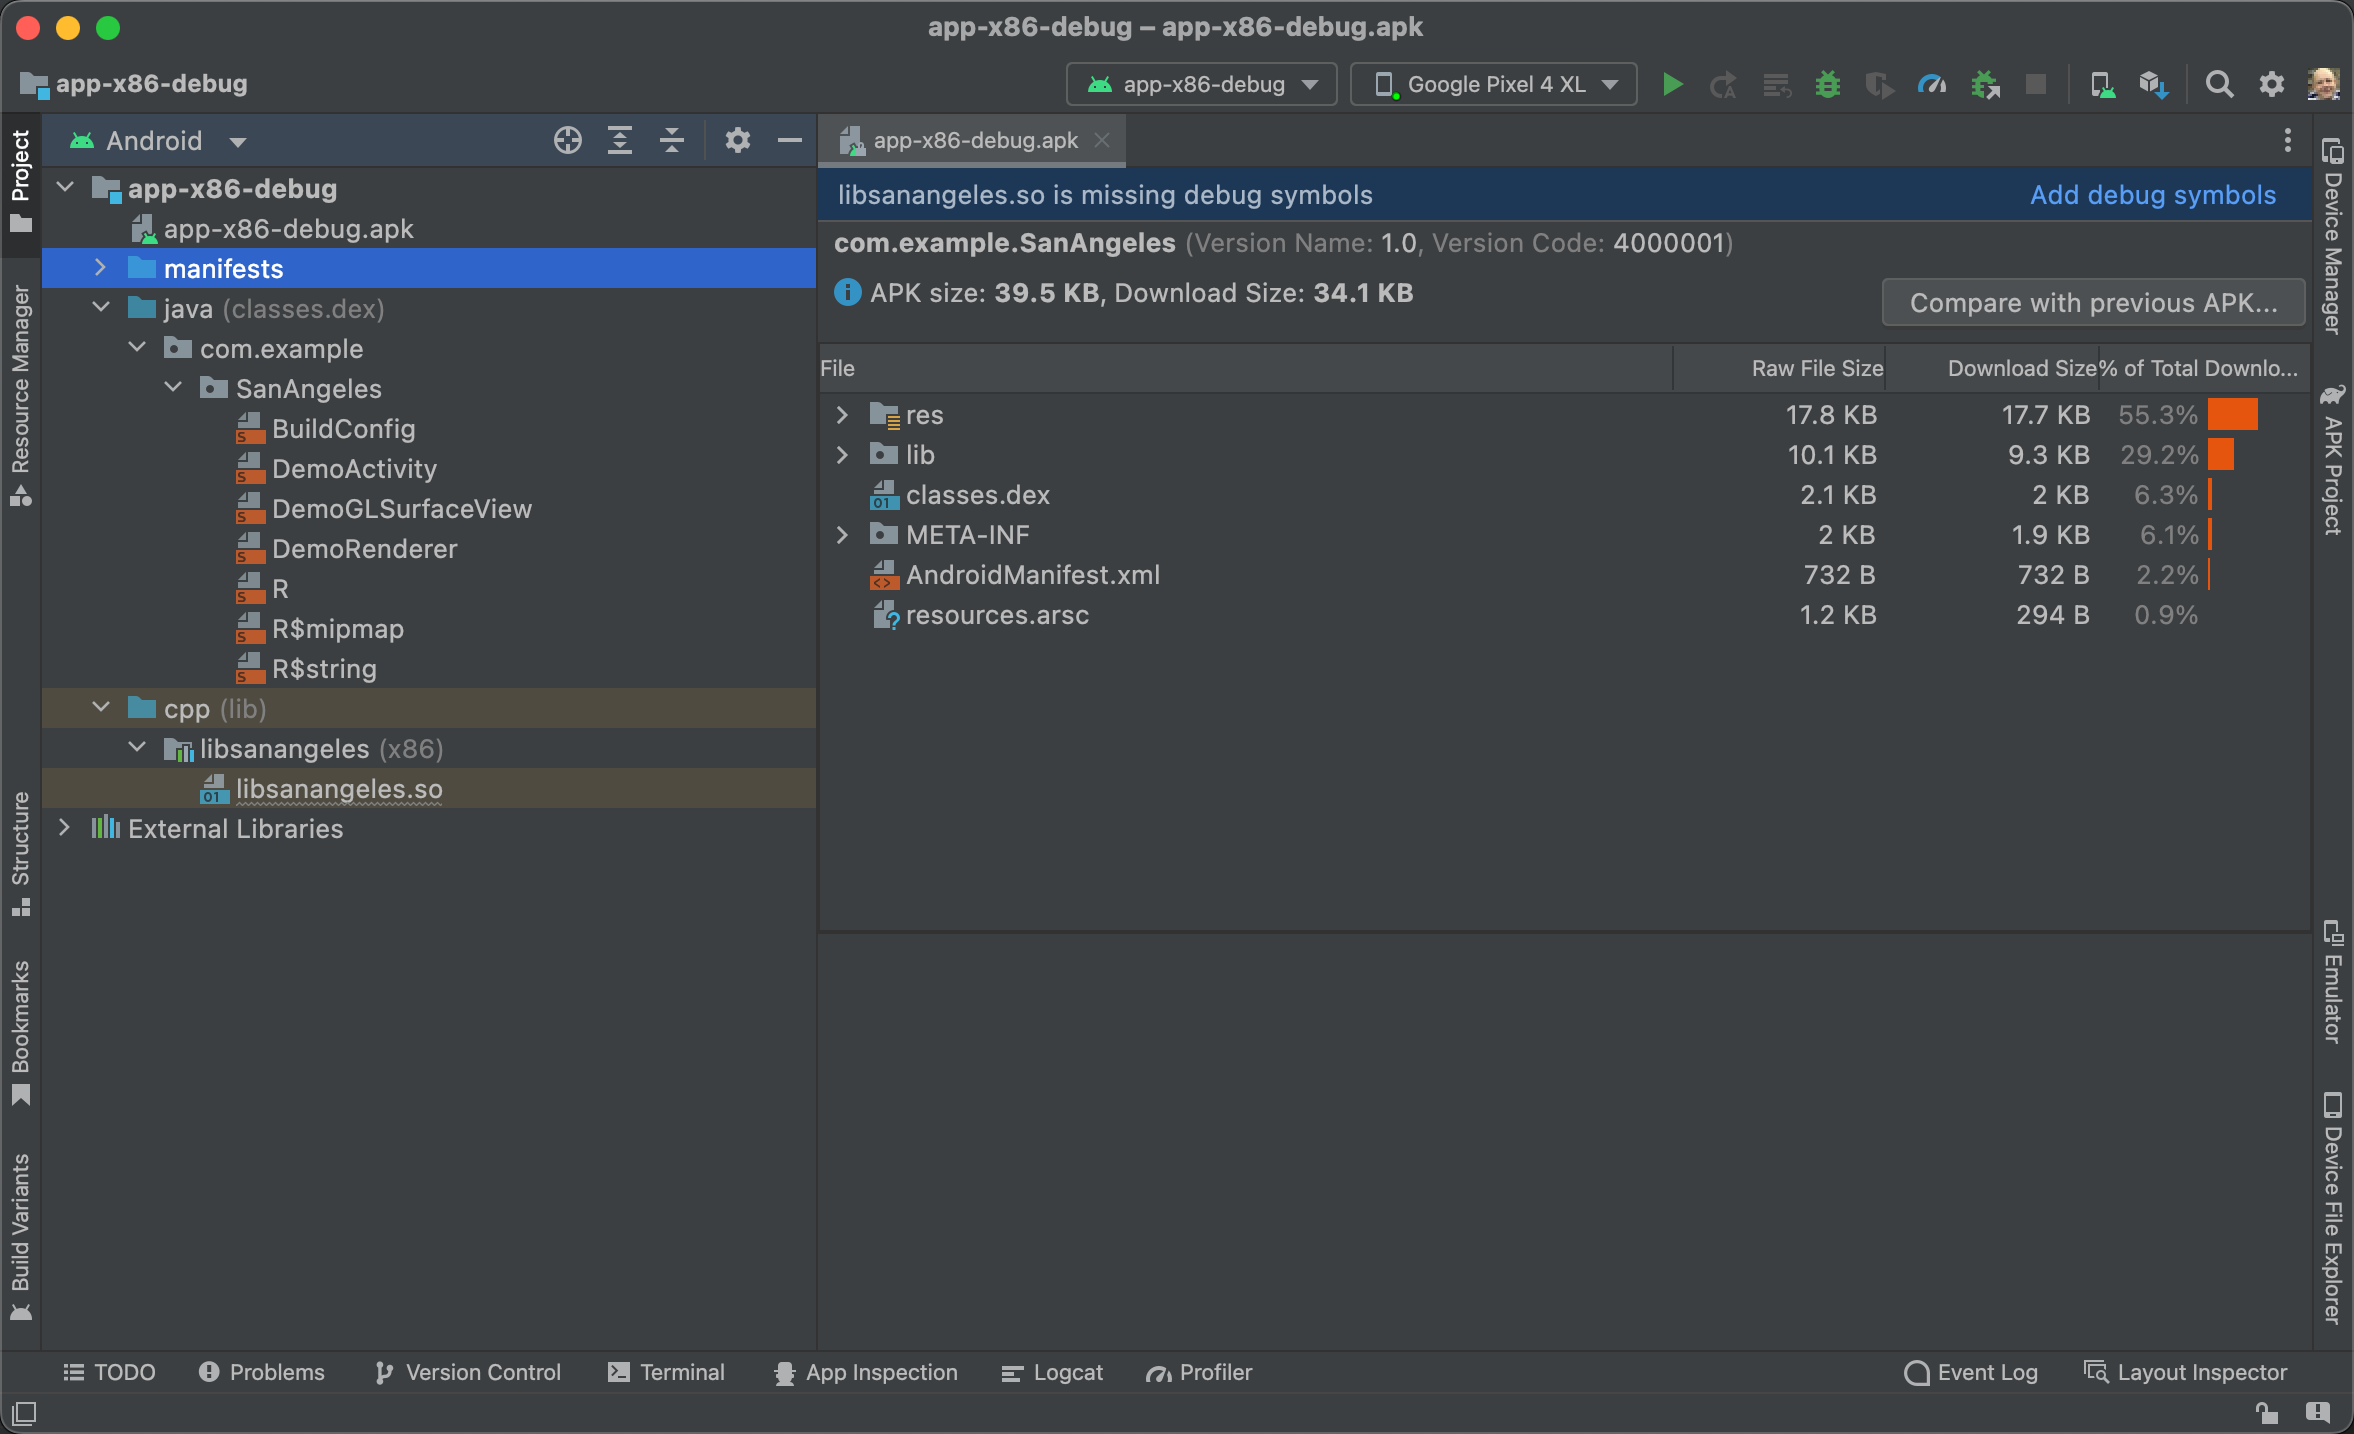Expand the lib folder in APK analyzer
The width and height of the screenshot is (2354, 1434).
(x=842, y=454)
